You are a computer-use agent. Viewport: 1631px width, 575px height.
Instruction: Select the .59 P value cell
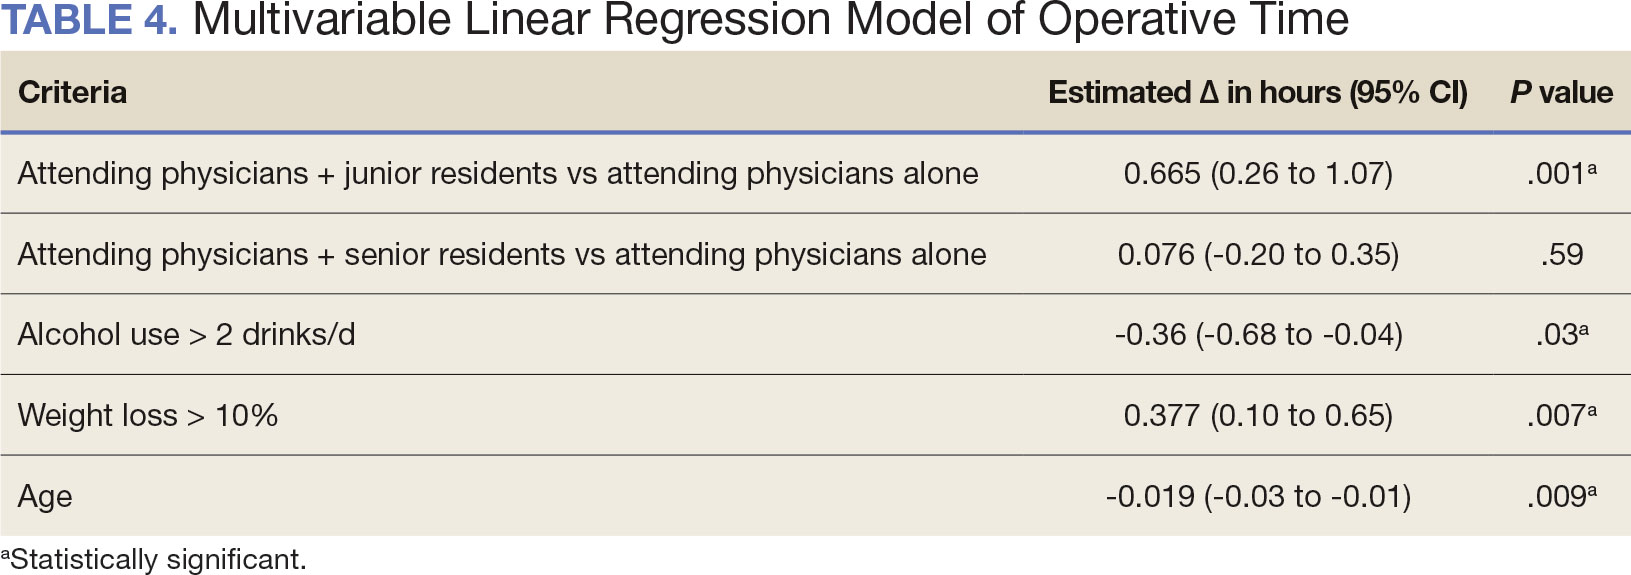pyautogui.click(x=1561, y=255)
